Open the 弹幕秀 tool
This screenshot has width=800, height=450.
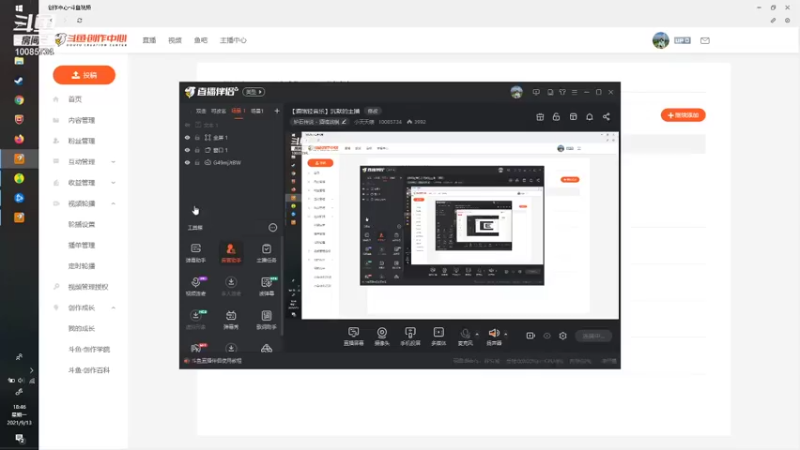coord(231,319)
